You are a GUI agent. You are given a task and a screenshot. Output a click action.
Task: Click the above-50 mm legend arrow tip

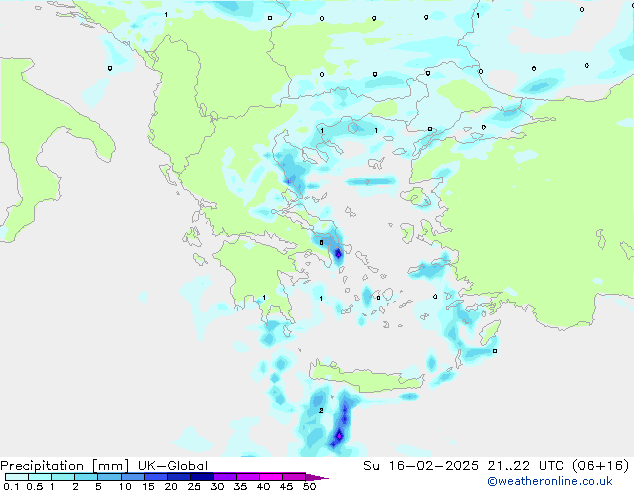(x=317, y=477)
